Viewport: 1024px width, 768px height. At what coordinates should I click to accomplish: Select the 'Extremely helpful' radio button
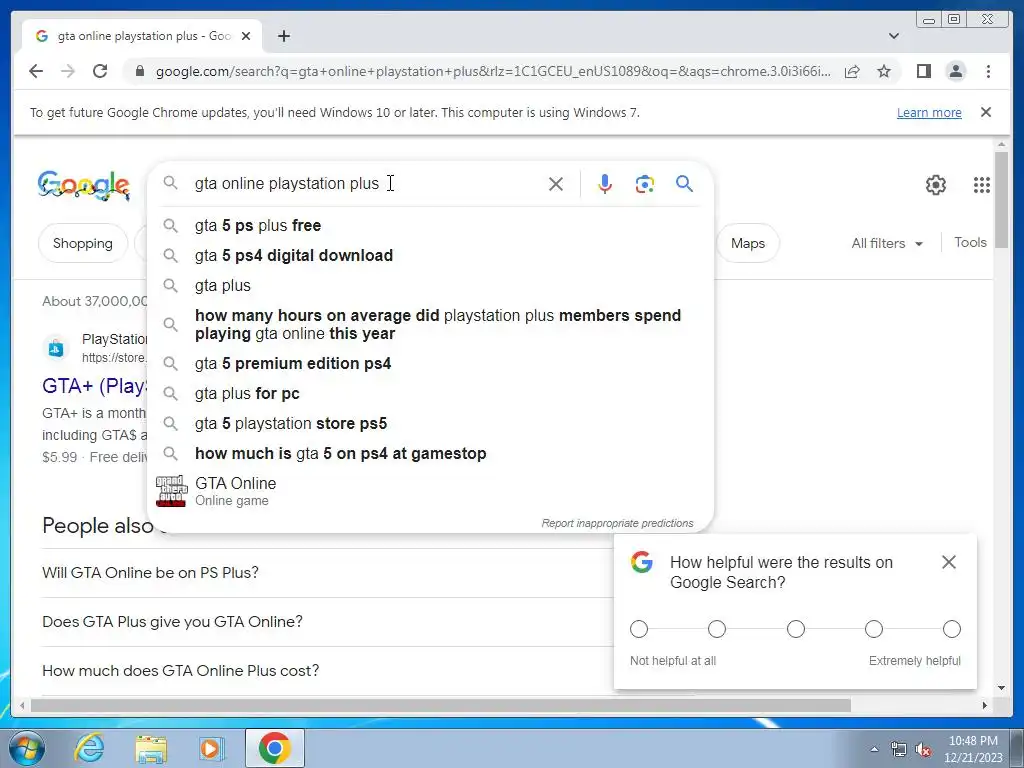pos(952,629)
